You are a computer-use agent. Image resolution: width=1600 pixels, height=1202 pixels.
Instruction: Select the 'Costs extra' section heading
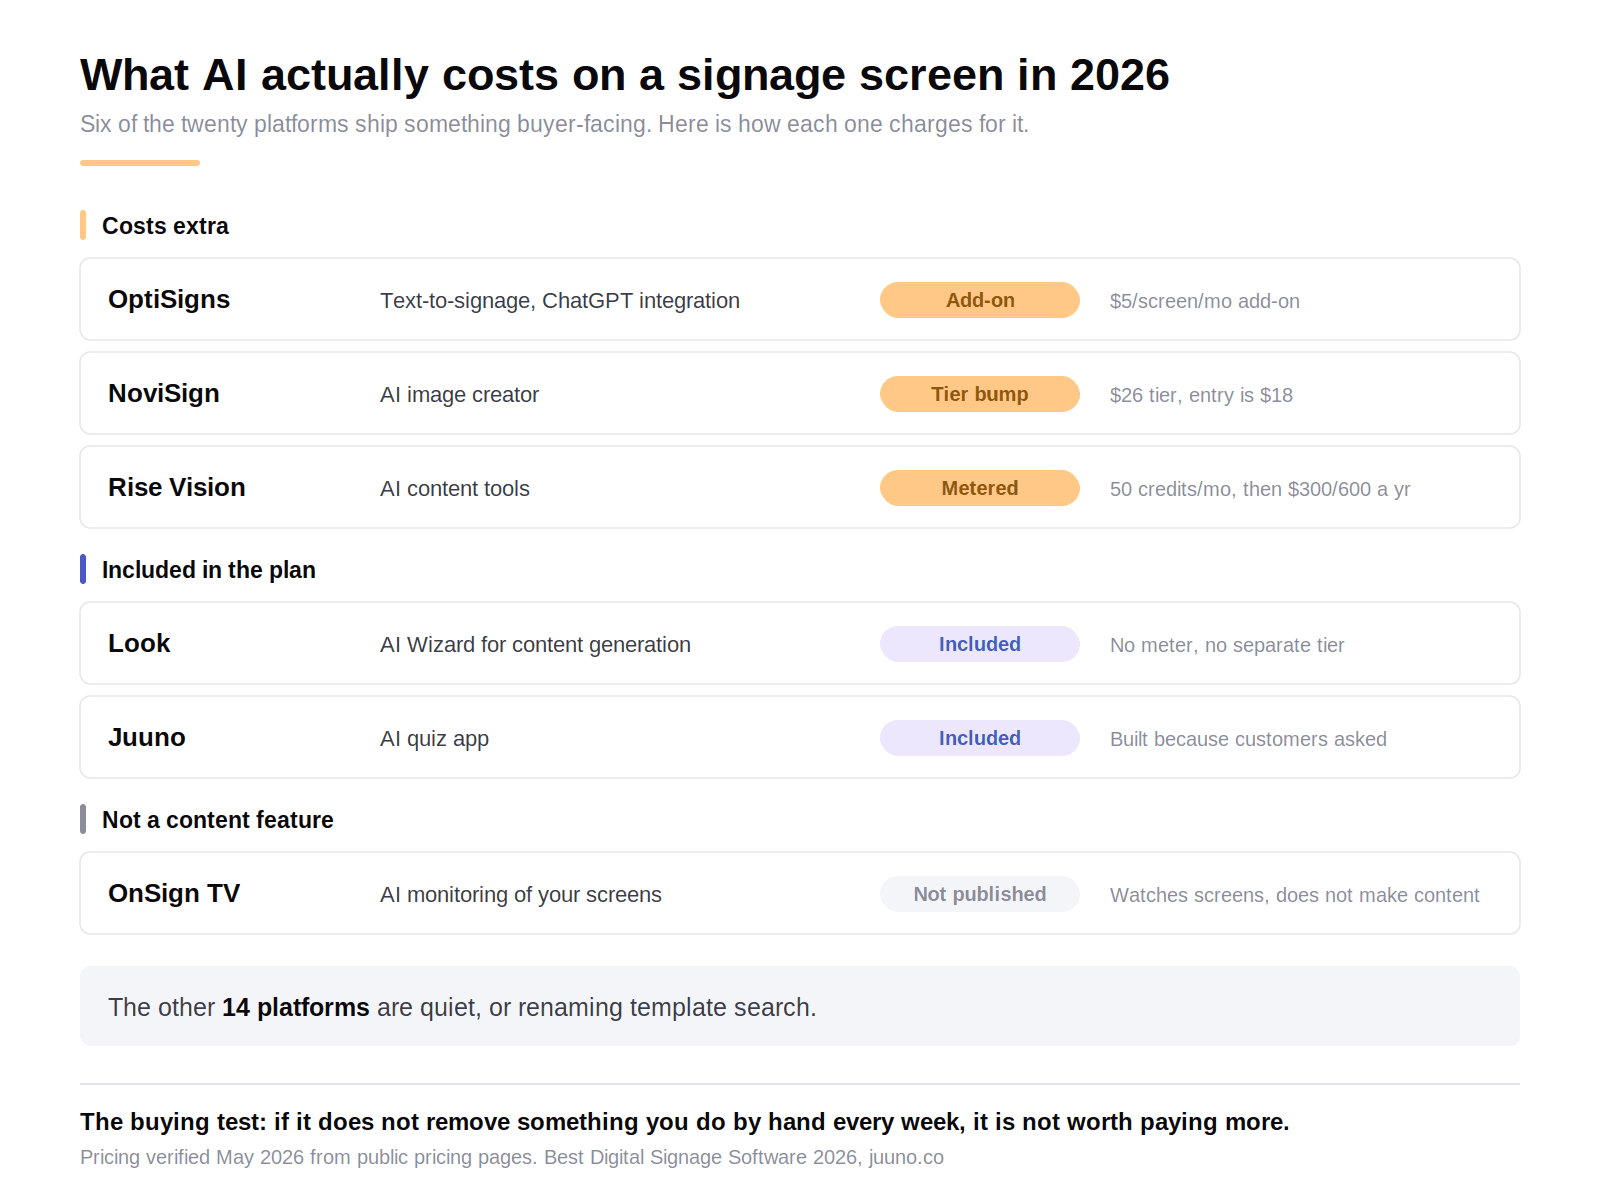pyautogui.click(x=165, y=226)
